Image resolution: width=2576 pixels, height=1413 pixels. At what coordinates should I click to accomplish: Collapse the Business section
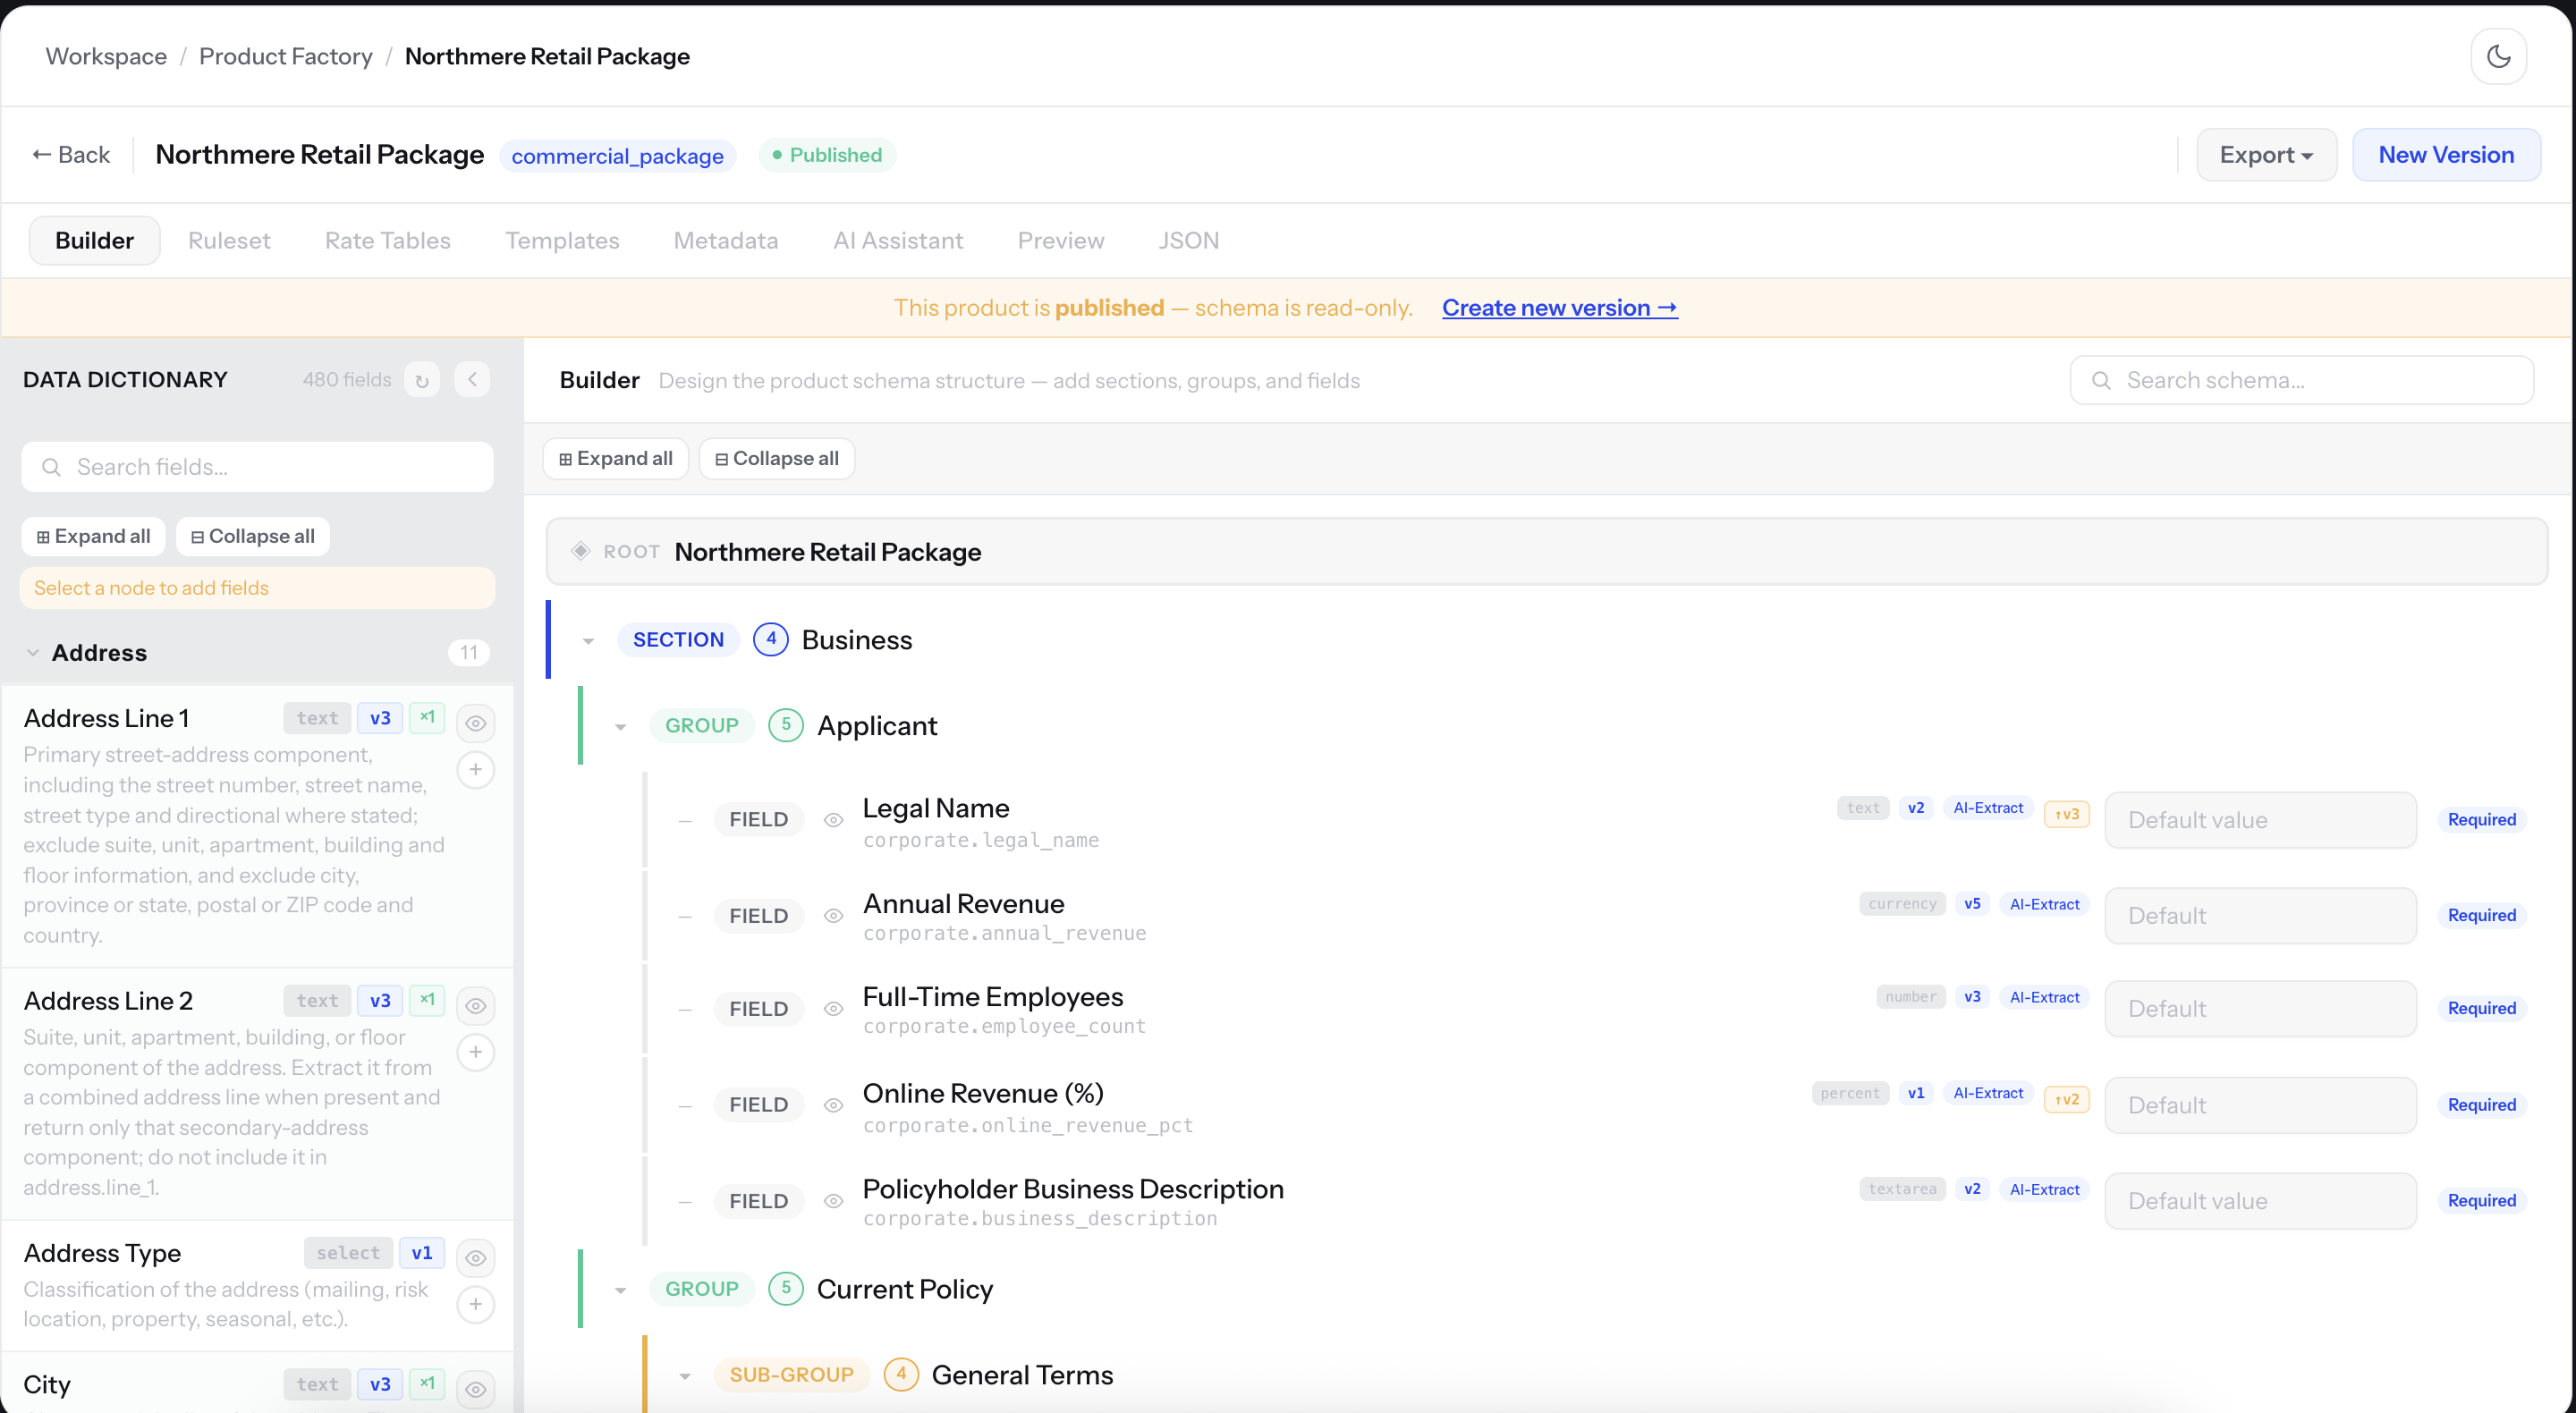[588, 641]
